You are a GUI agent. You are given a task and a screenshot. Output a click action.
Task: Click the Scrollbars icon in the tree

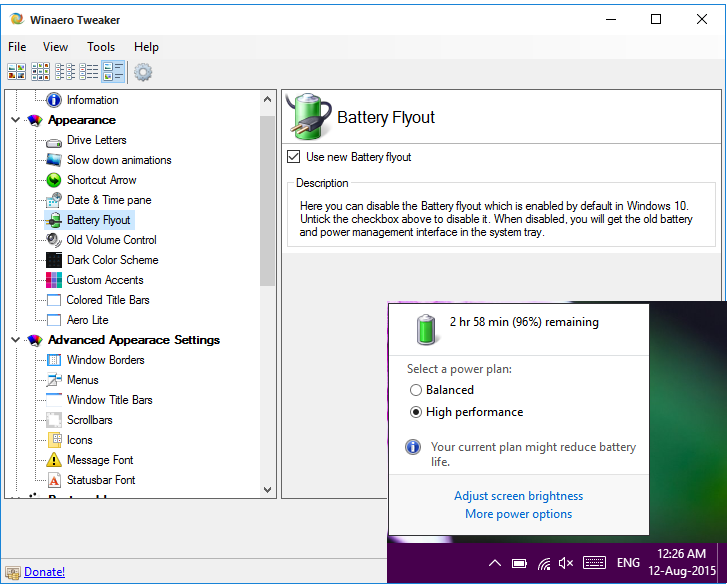tap(54, 420)
